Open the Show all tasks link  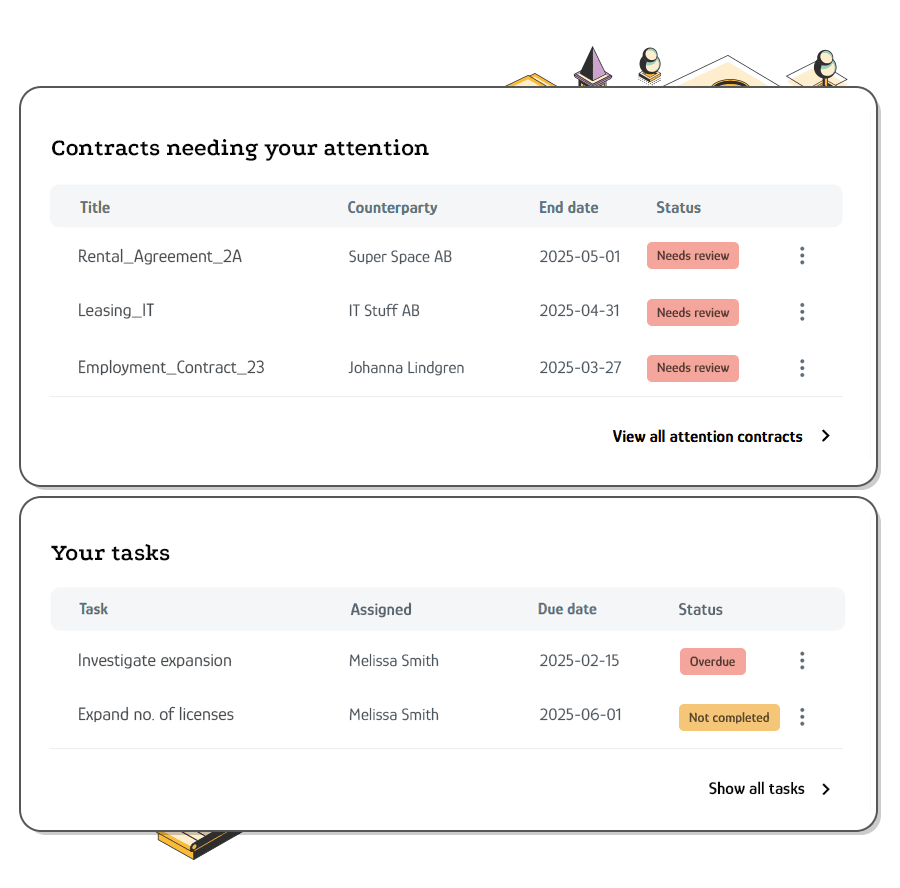click(x=756, y=789)
